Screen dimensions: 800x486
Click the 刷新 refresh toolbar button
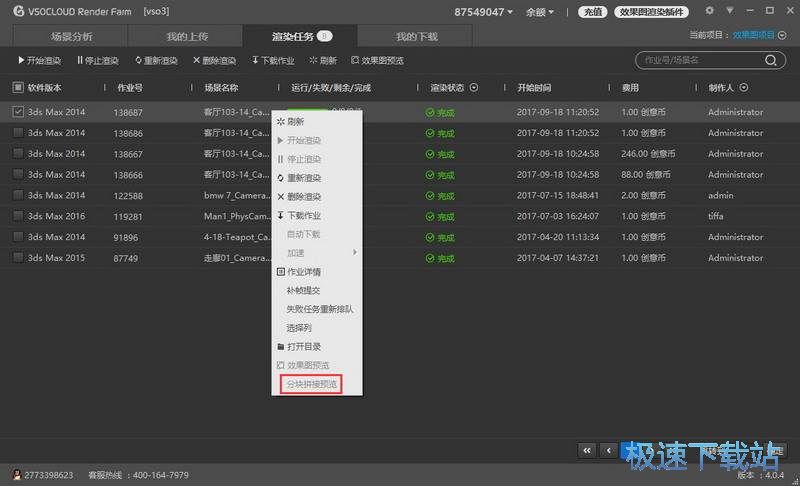click(x=323, y=60)
